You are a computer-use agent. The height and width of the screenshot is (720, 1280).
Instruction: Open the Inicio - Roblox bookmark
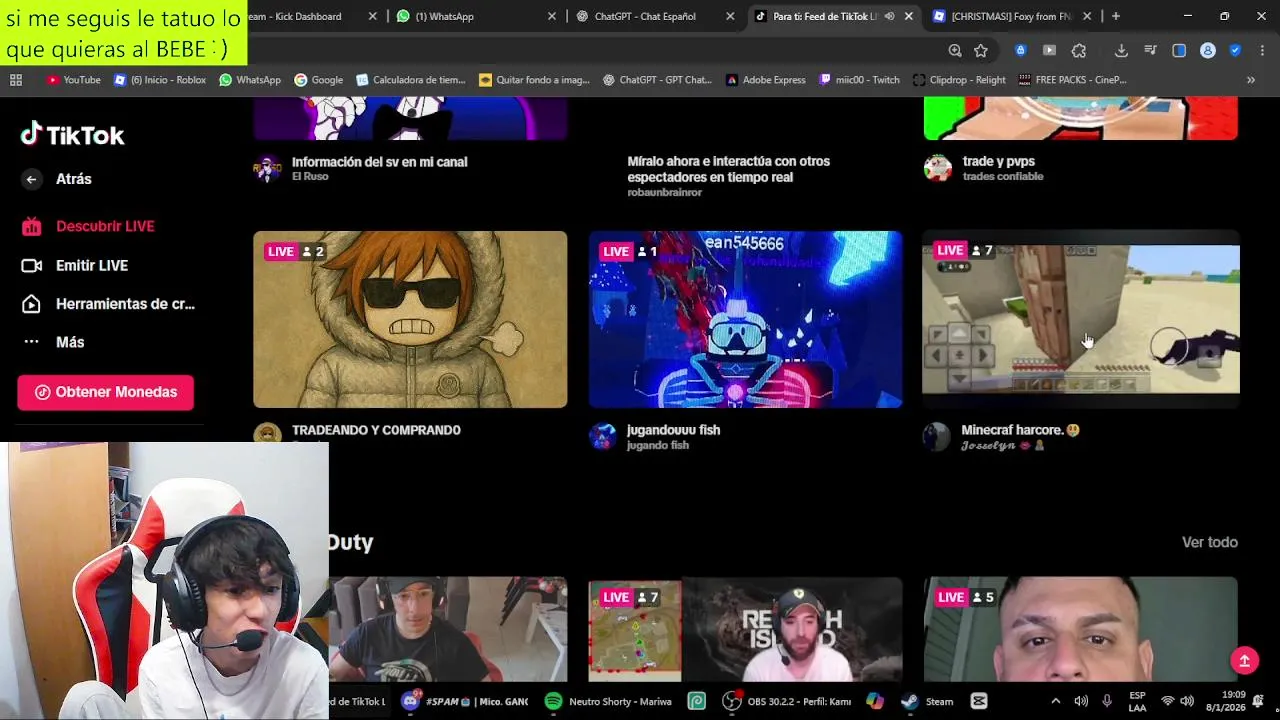(160, 80)
